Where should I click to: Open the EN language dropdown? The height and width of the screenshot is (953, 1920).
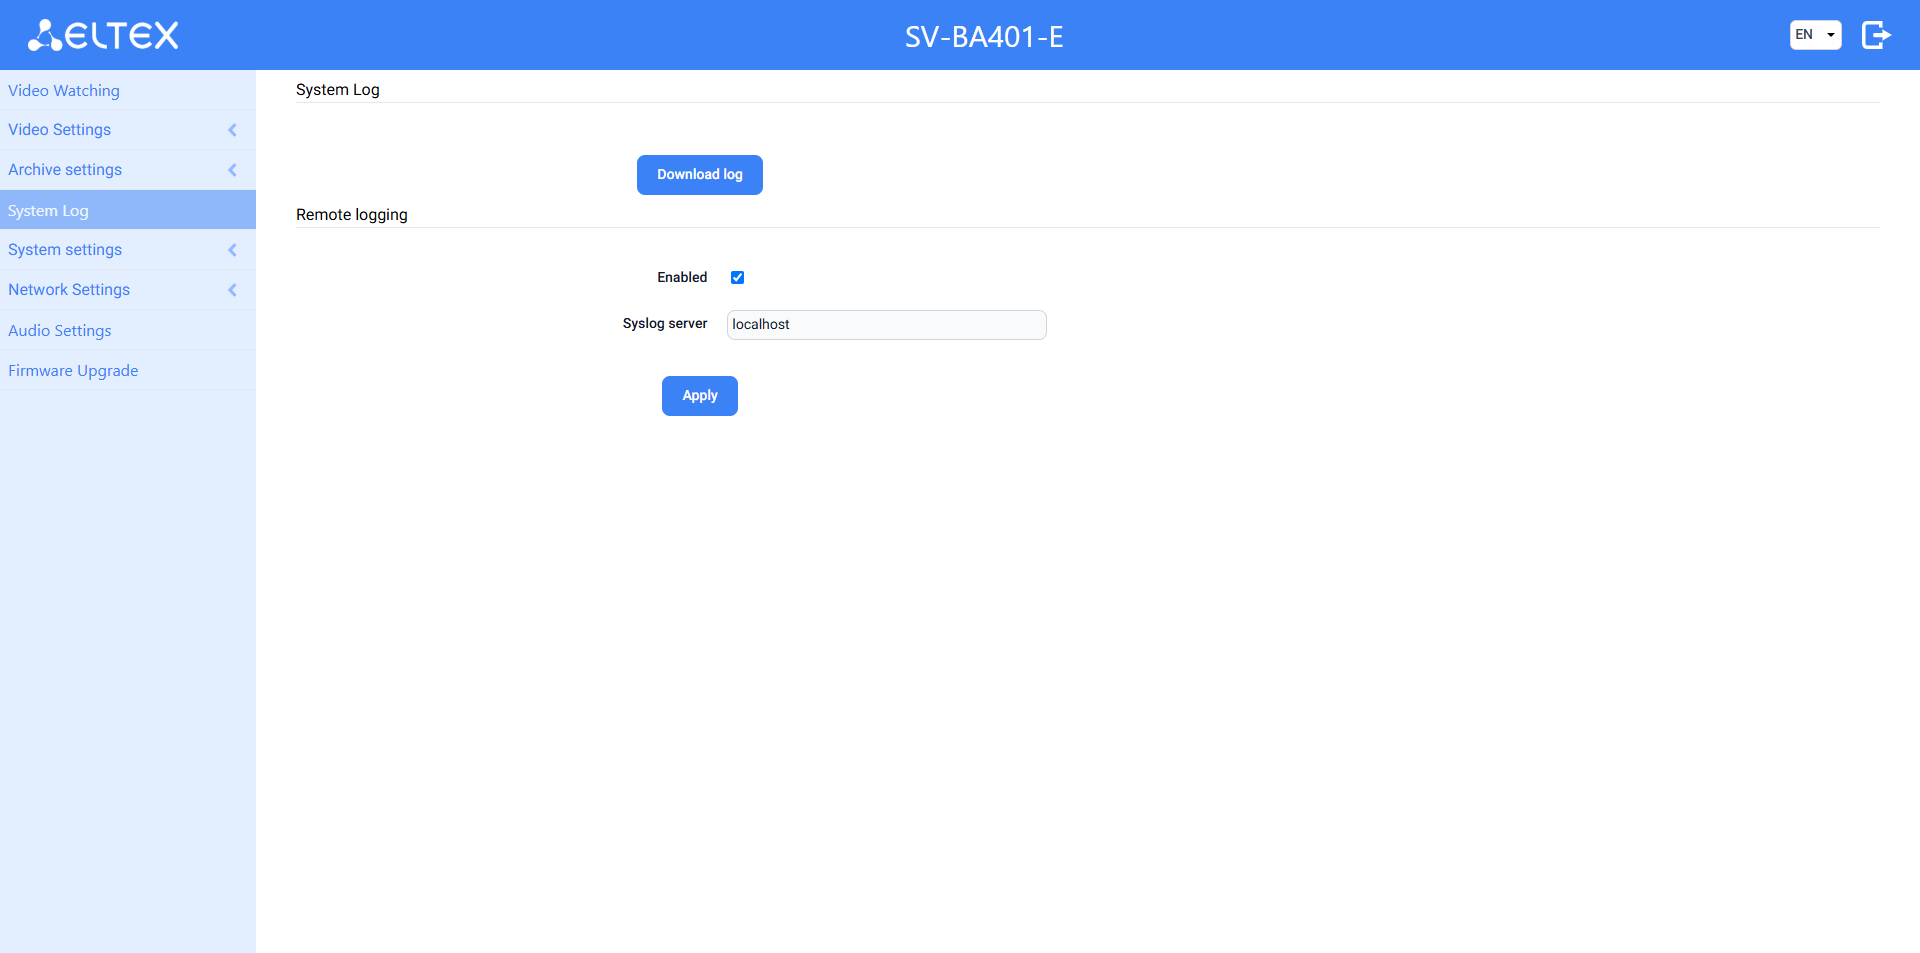(1815, 35)
